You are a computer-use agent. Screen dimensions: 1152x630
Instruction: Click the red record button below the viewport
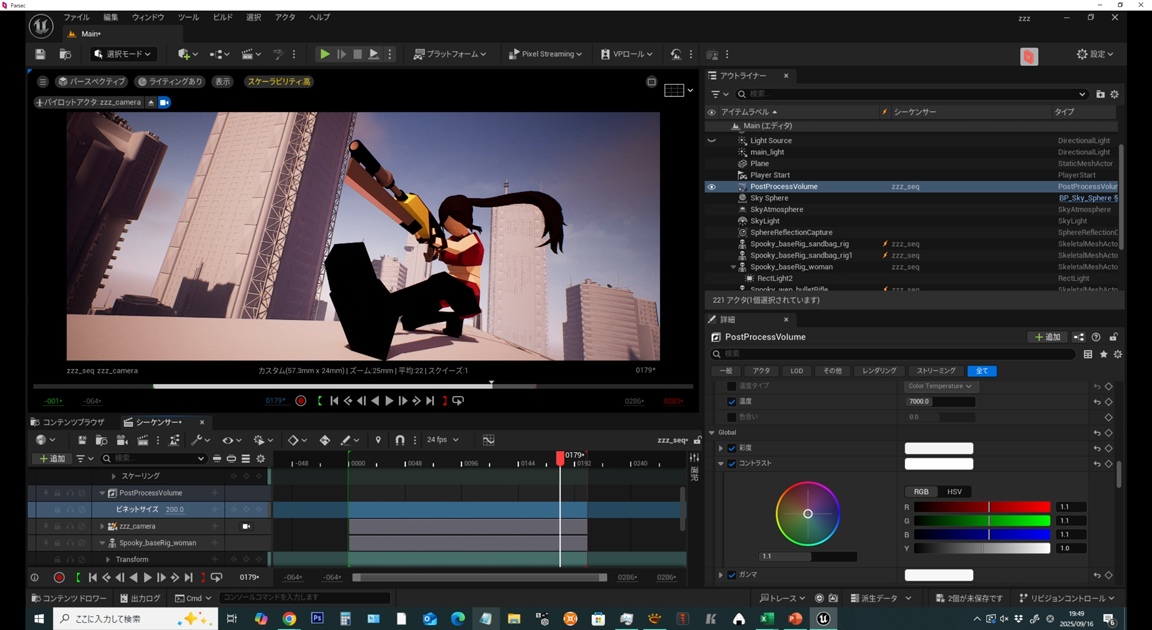(x=301, y=401)
